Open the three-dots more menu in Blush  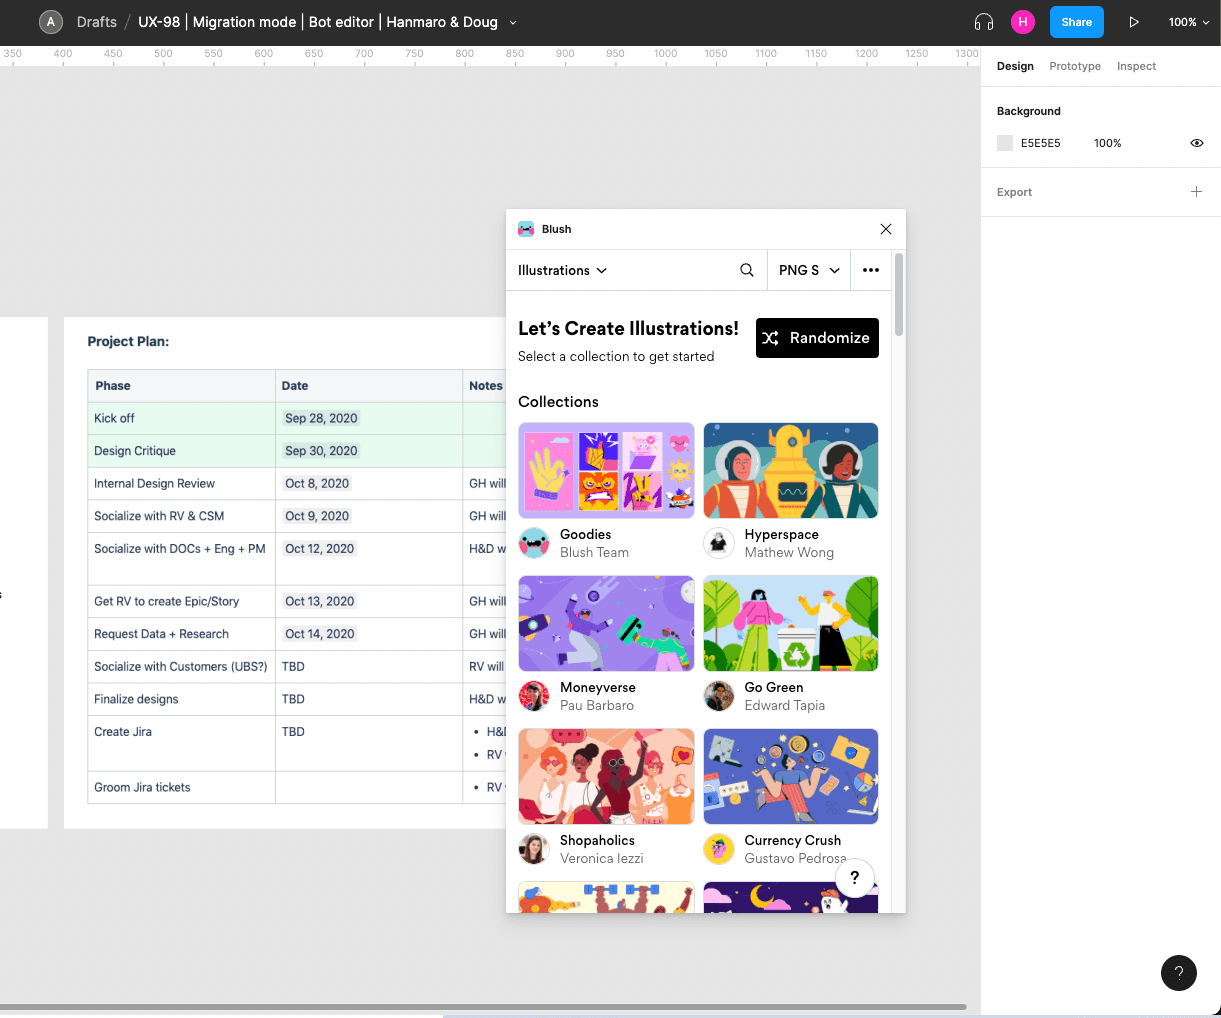[871, 270]
